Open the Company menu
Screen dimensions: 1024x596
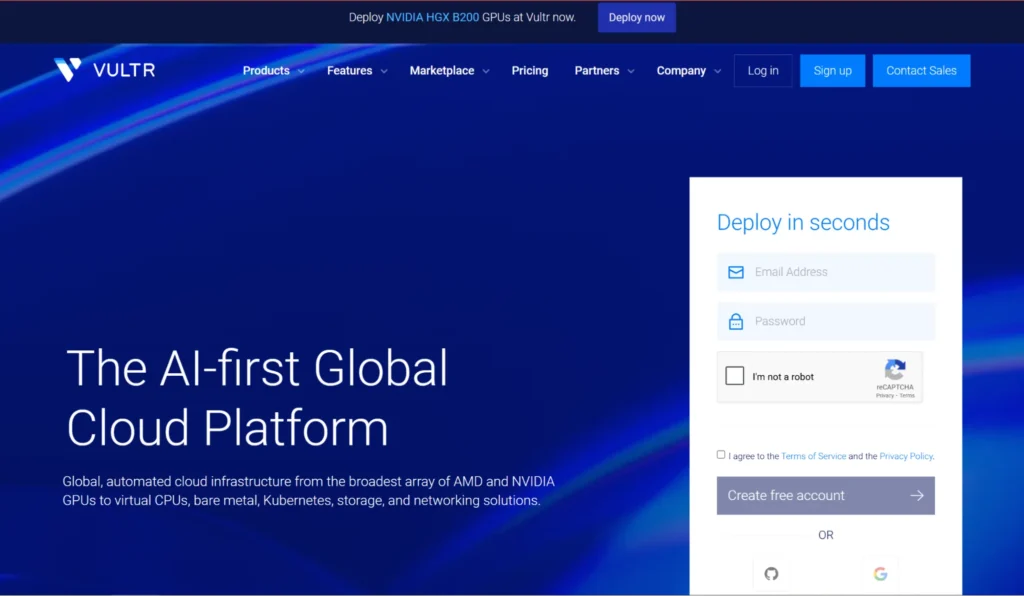tap(688, 71)
